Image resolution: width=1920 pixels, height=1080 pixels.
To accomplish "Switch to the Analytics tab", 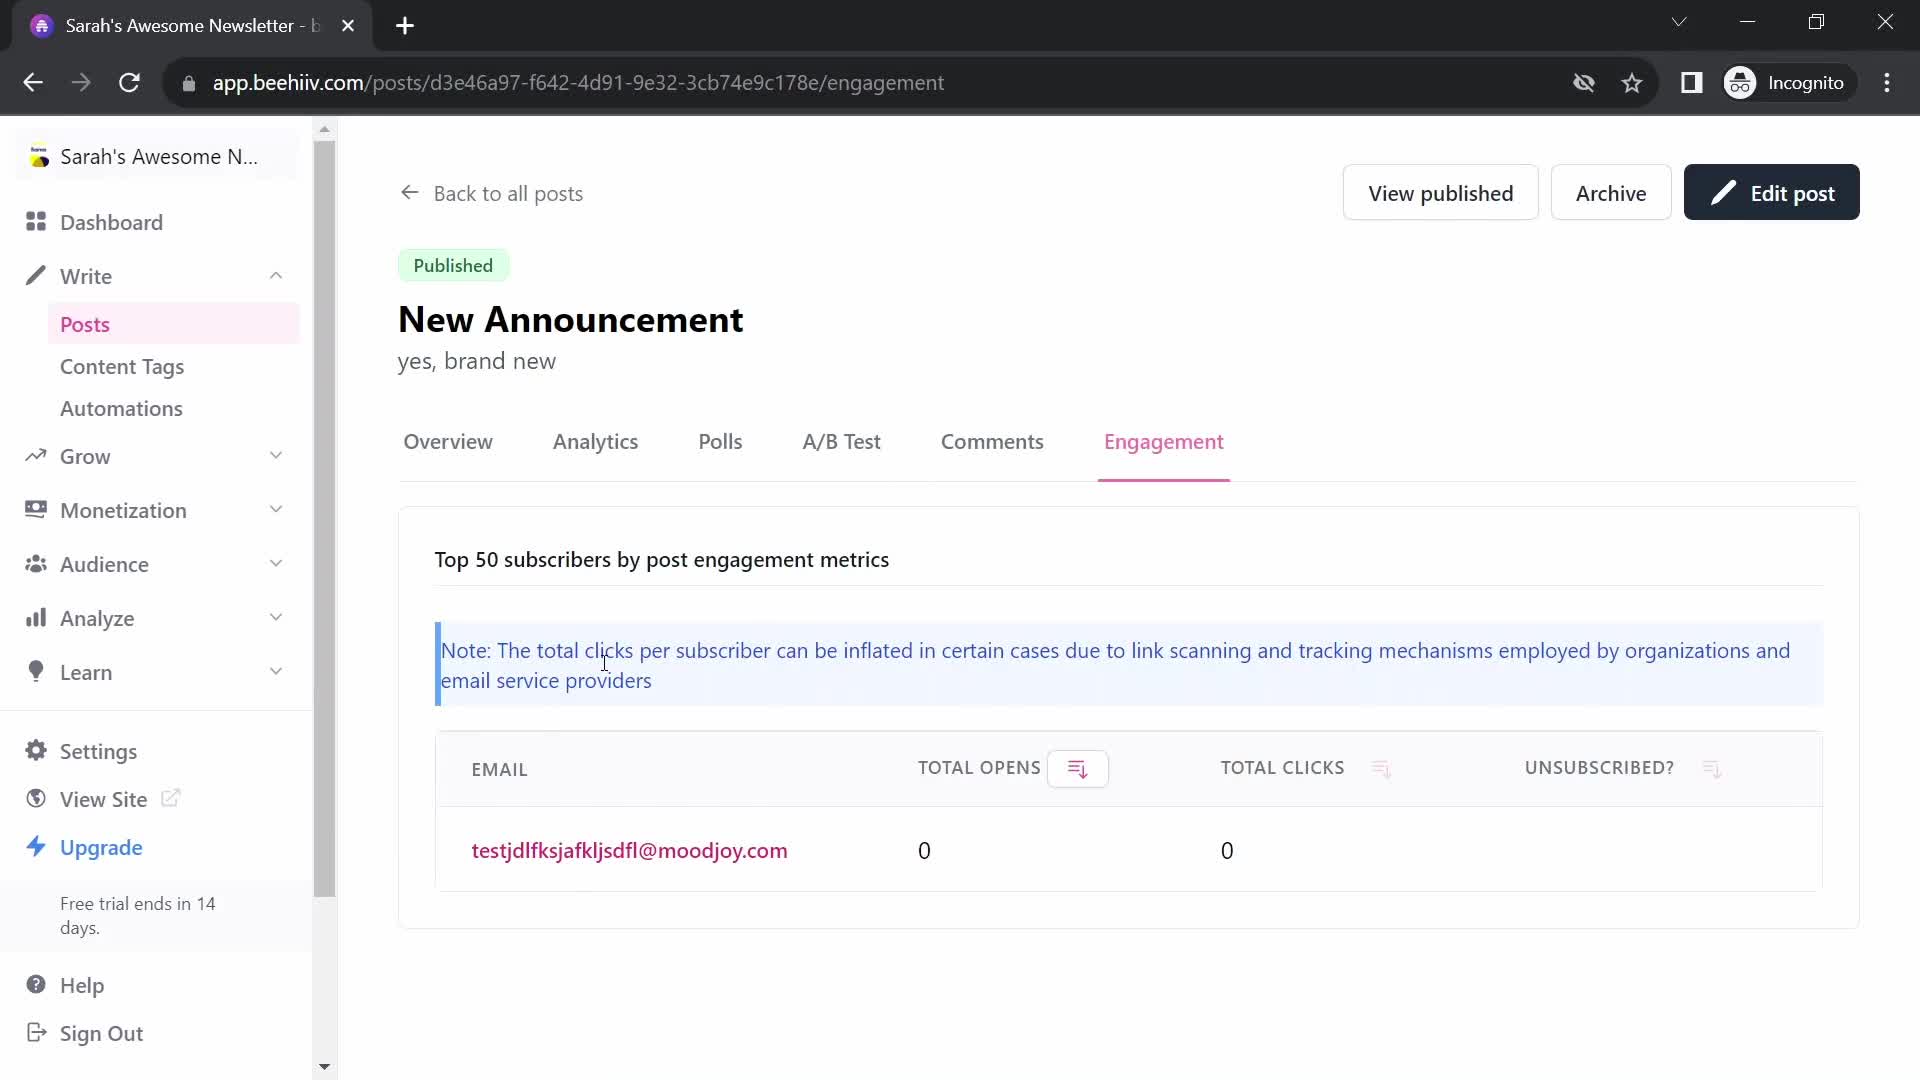I will 595,442.
